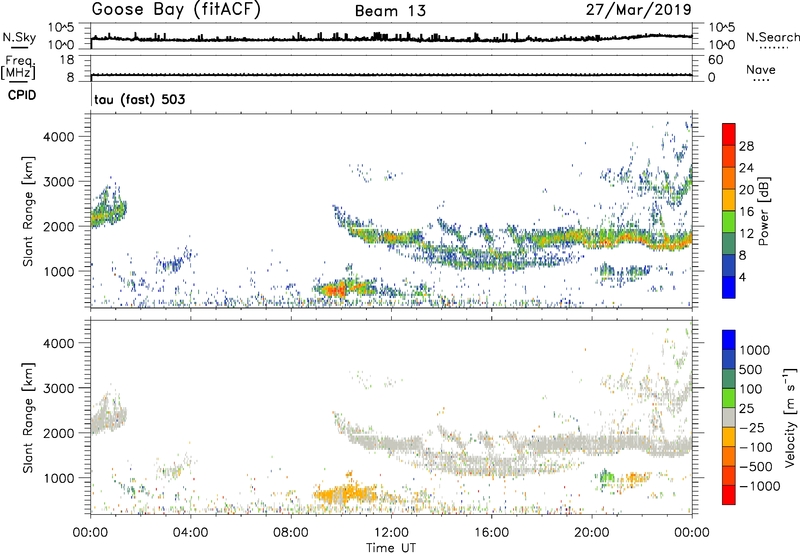Click the '16:00' time tick label
800x554 pixels.
[491, 533]
